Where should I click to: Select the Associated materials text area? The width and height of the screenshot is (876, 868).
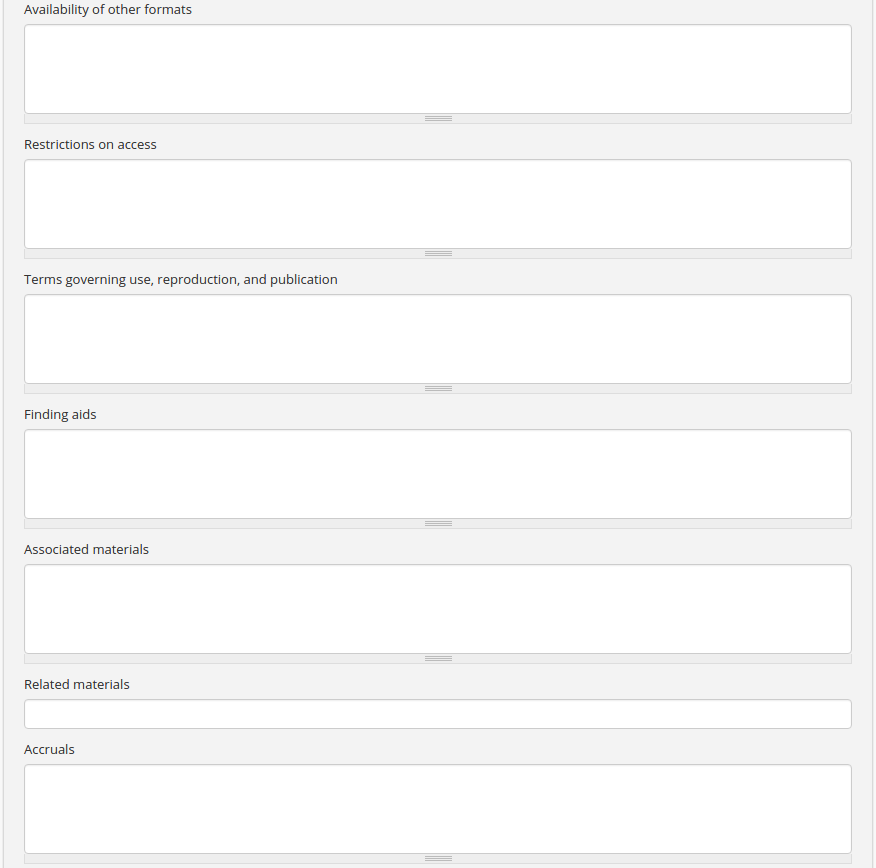438,609
